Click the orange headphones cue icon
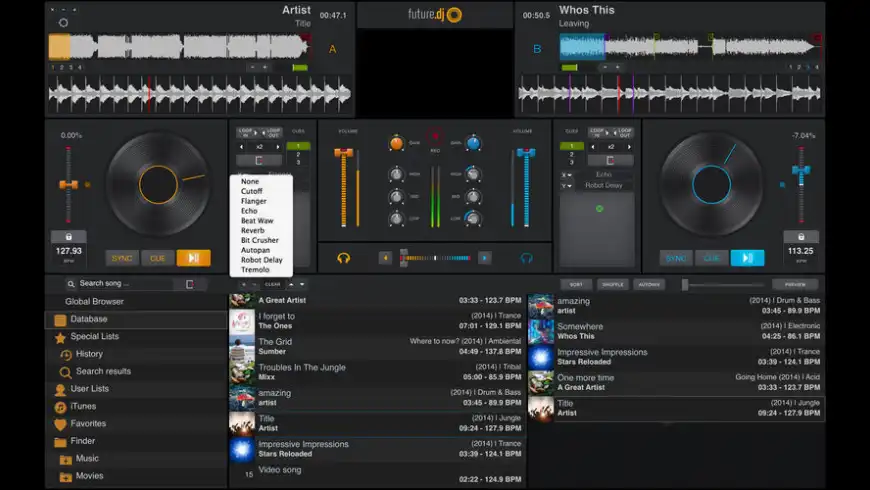Viewport: 870px width, 490px height. click(344, 257)
